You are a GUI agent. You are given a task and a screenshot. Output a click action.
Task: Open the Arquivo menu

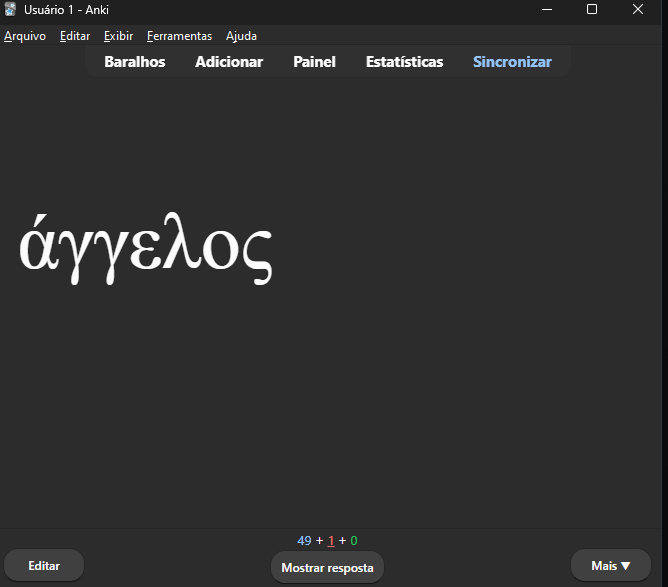coord(24,36)
